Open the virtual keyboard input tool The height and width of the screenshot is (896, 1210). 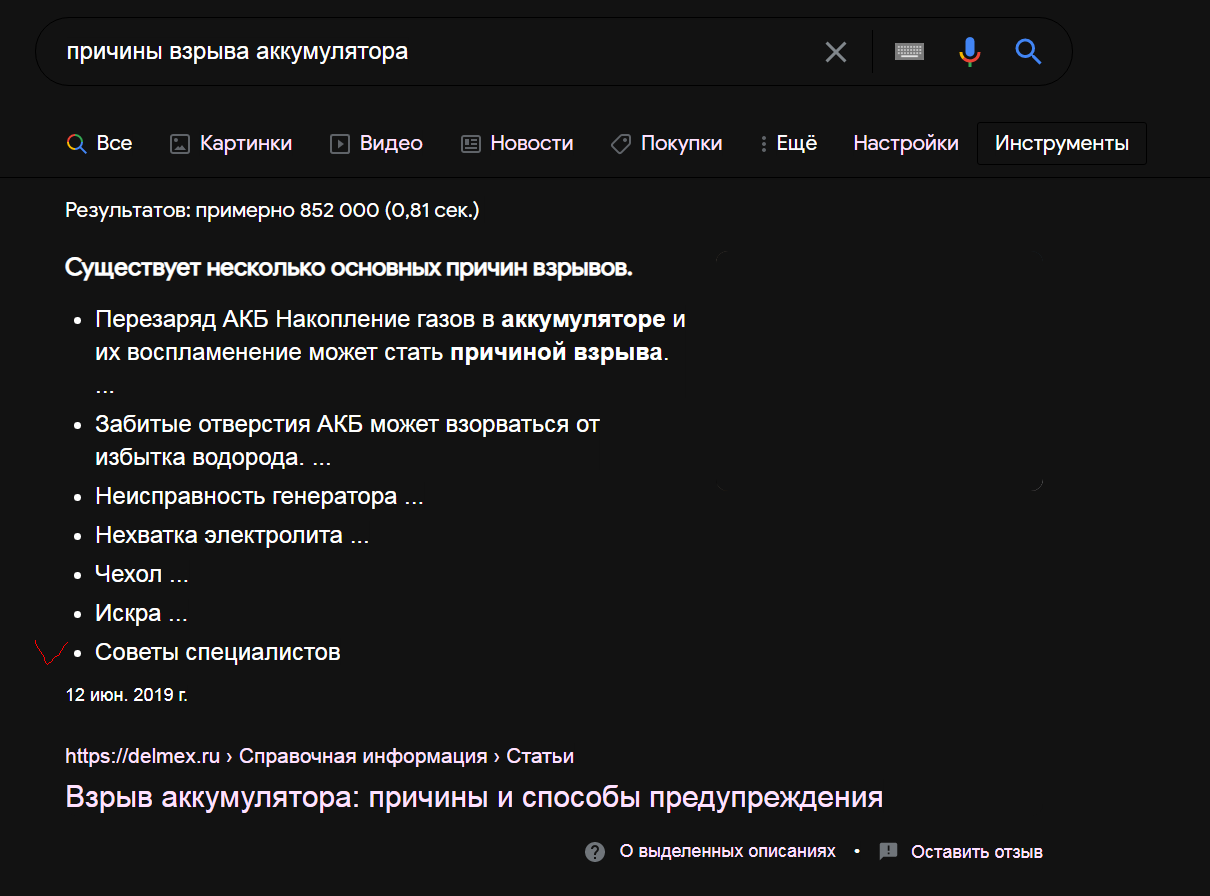point(909,52)
